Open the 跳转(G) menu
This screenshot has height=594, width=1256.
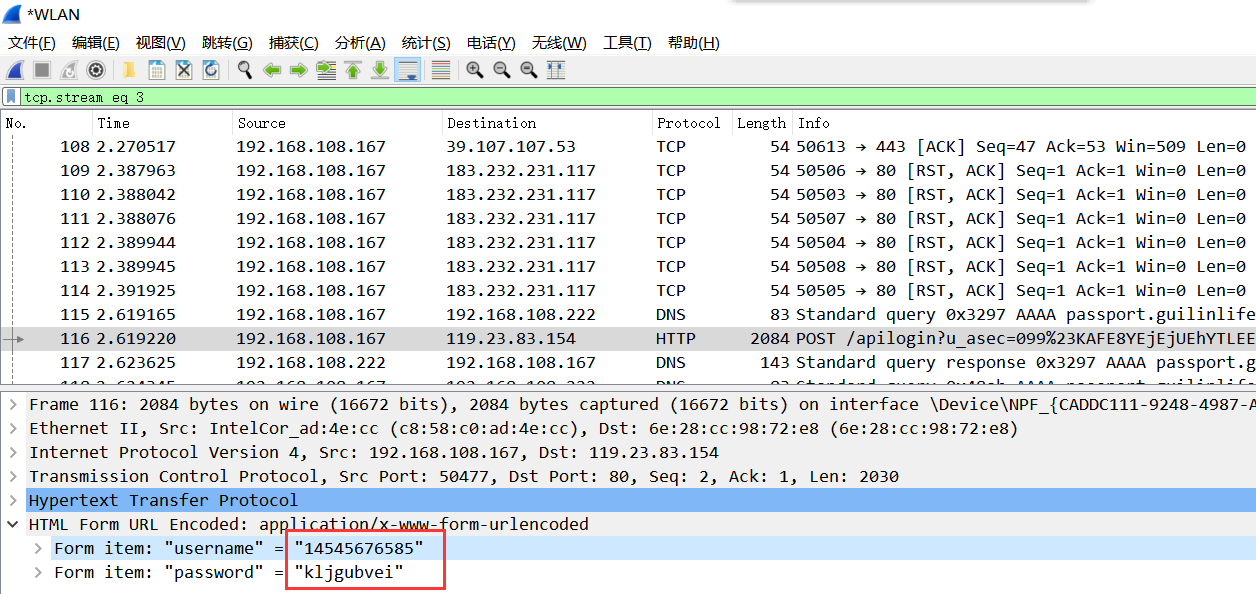coord(227,43)
